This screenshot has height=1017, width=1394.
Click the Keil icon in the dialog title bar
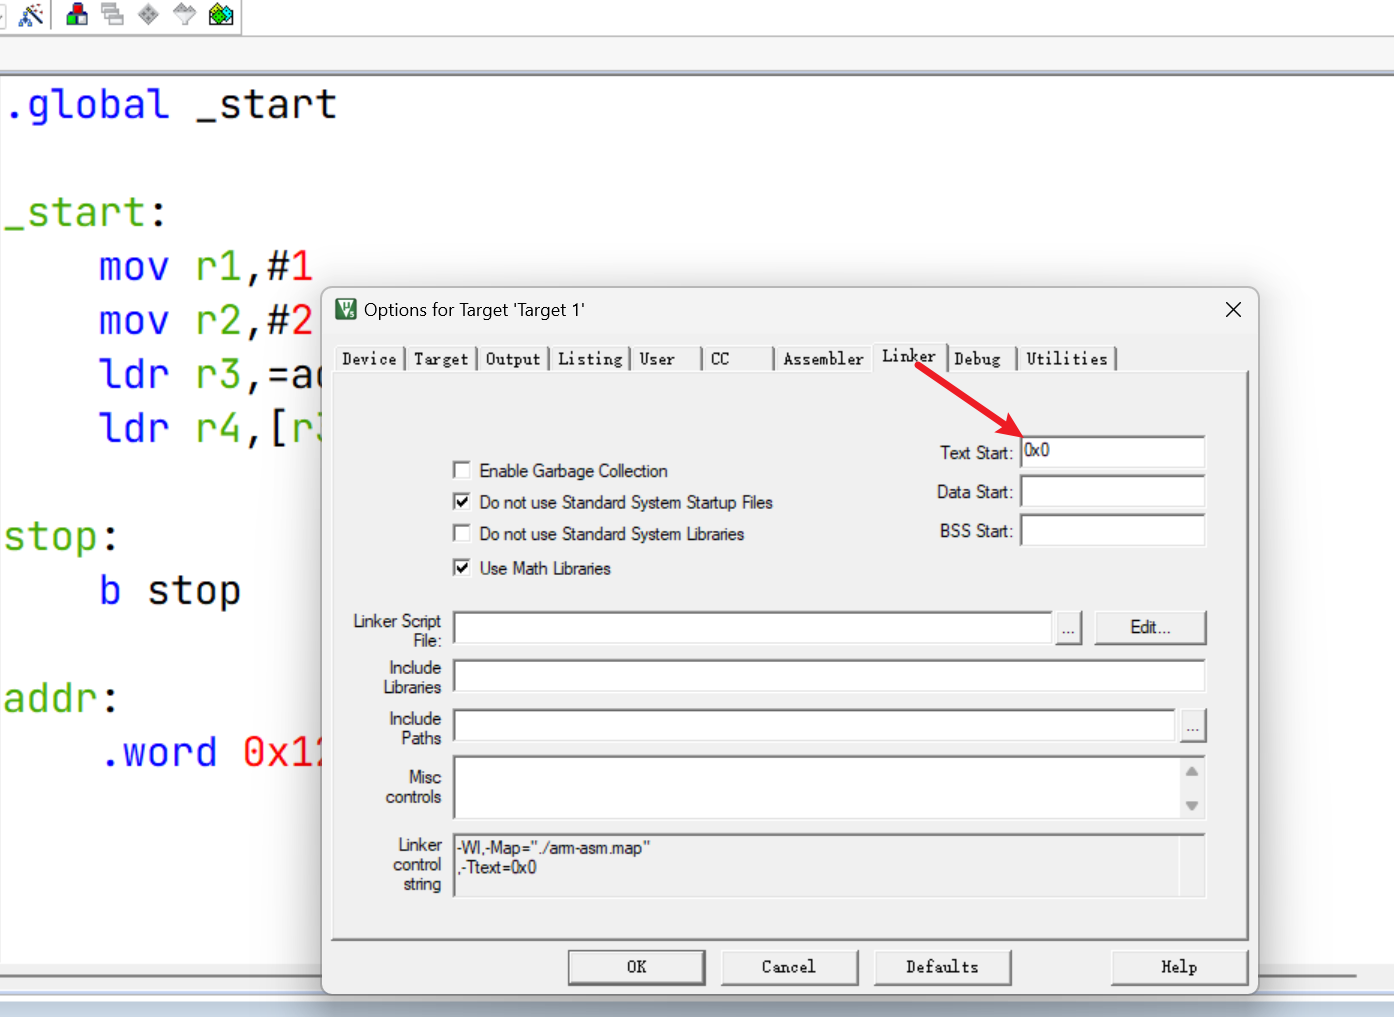point(346,309)
